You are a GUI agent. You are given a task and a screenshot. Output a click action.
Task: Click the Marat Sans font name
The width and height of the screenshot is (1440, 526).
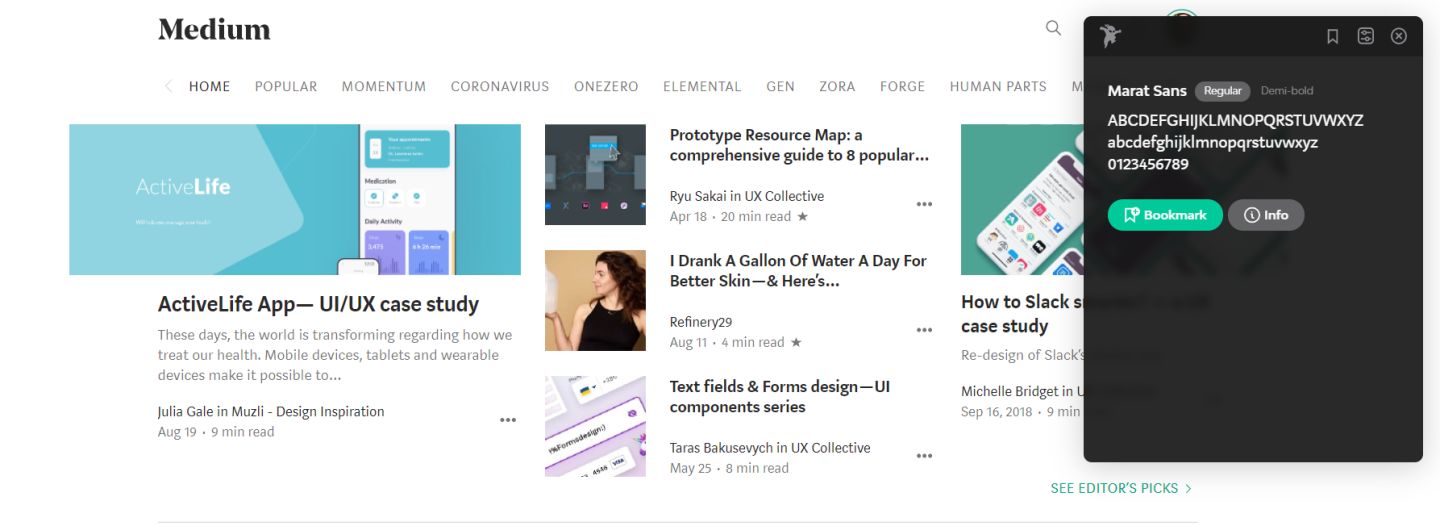(x=1147, y=91)
